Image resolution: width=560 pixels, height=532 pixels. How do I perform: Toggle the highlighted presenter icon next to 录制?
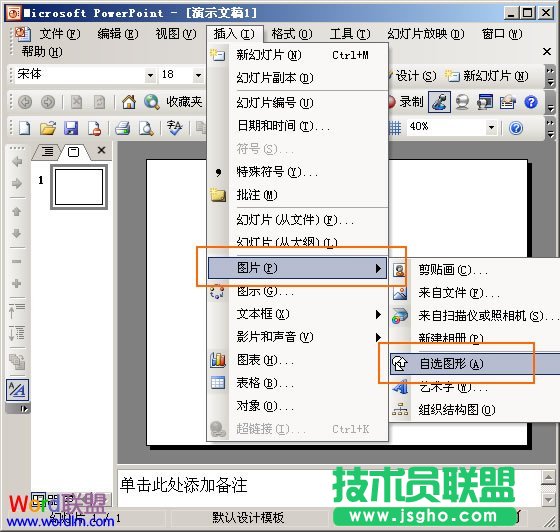point(439,102)
